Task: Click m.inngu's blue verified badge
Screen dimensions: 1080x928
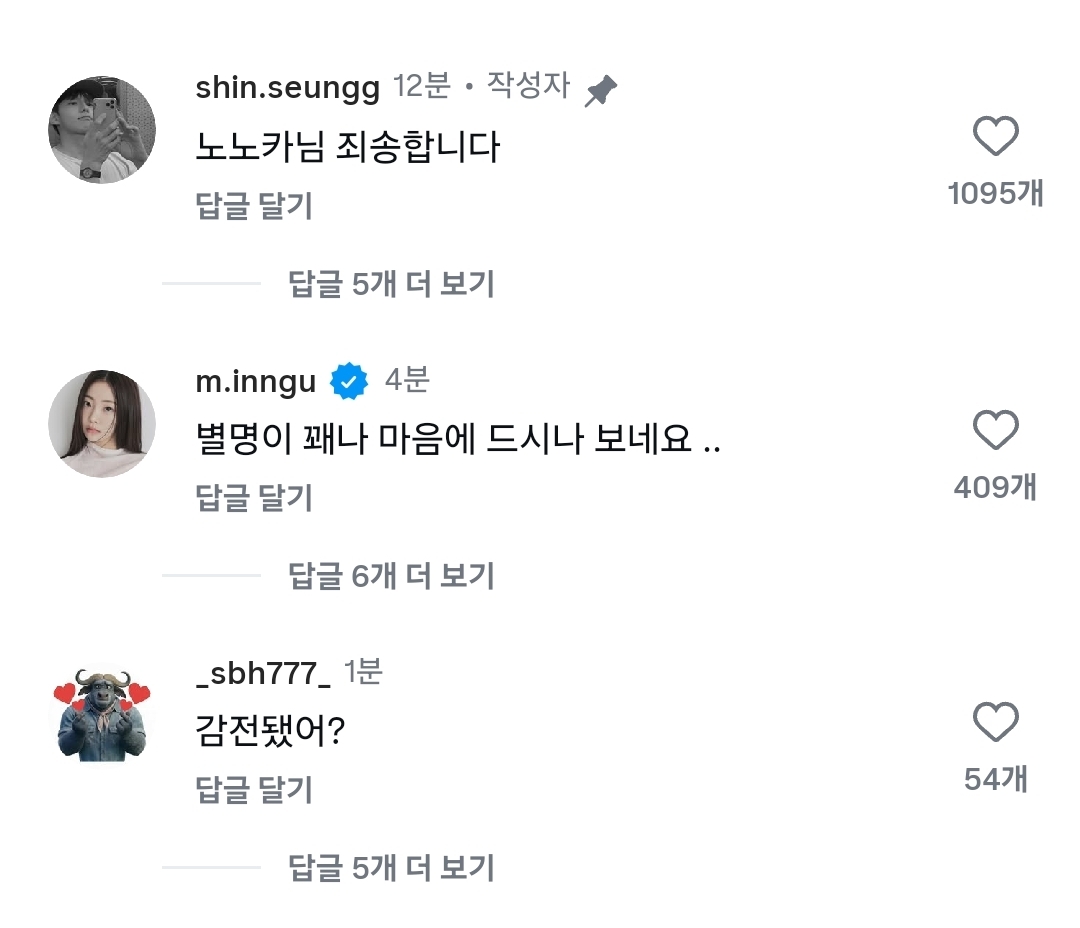Action: [x=349, y=381]
